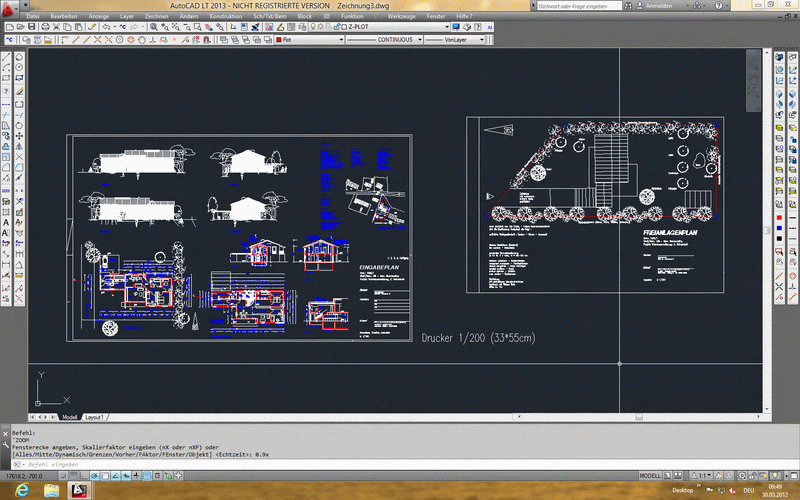Click the Center object snap circle icon
The width and height of the screenshot is (800, 500).
coord(119,39)
